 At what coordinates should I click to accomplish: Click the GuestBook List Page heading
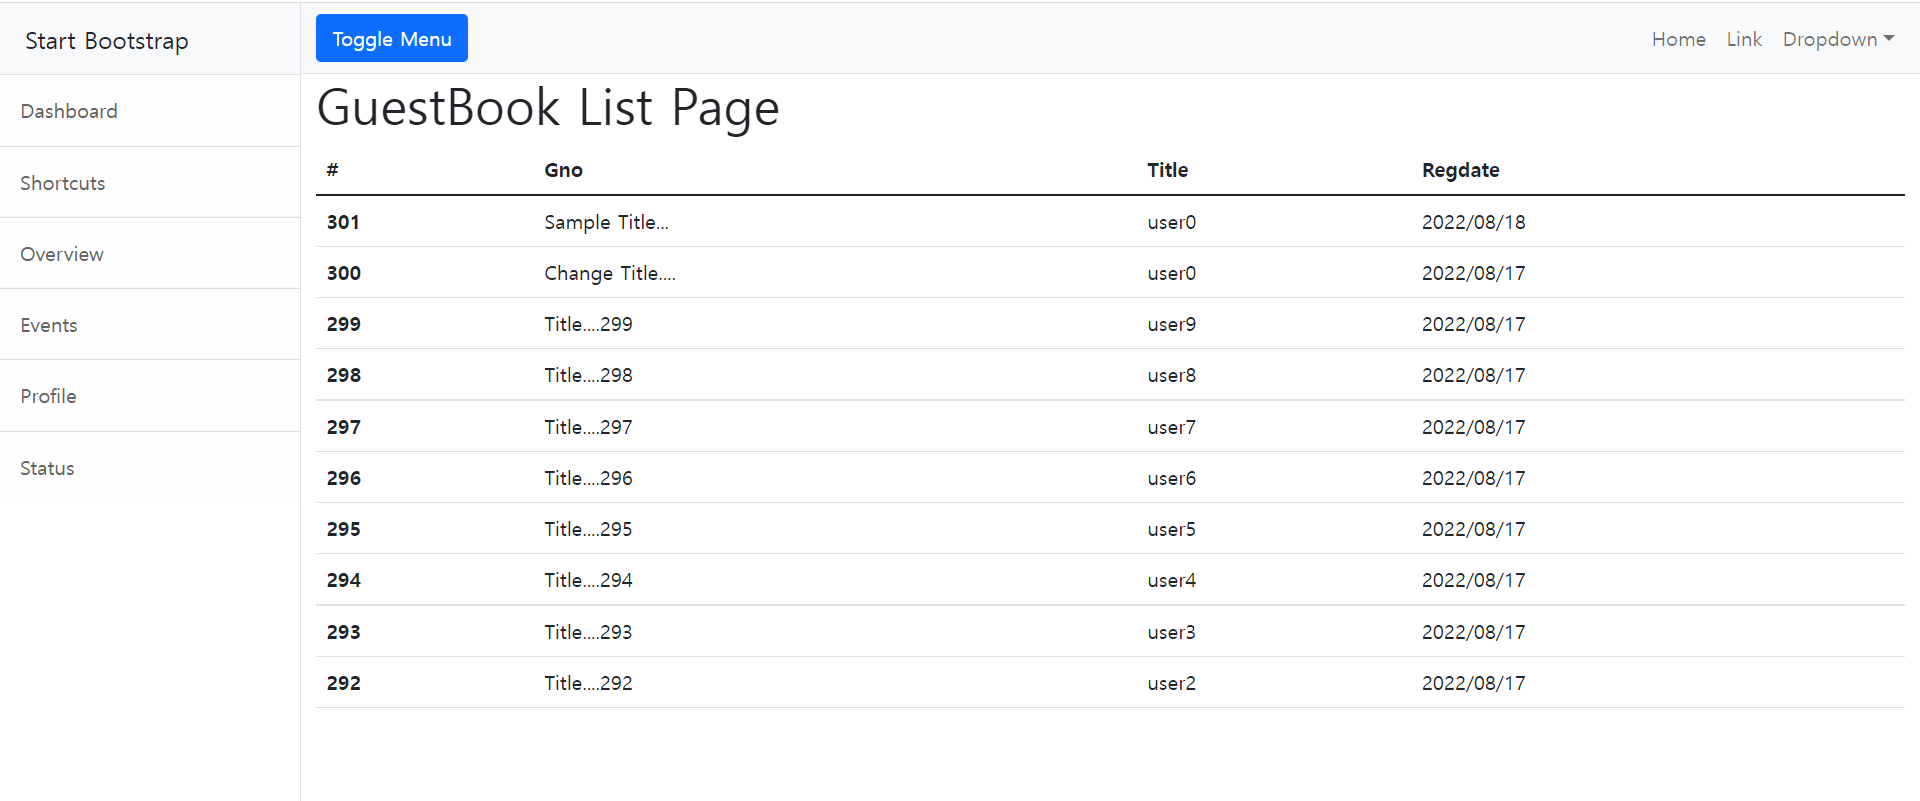coord(548,108)
